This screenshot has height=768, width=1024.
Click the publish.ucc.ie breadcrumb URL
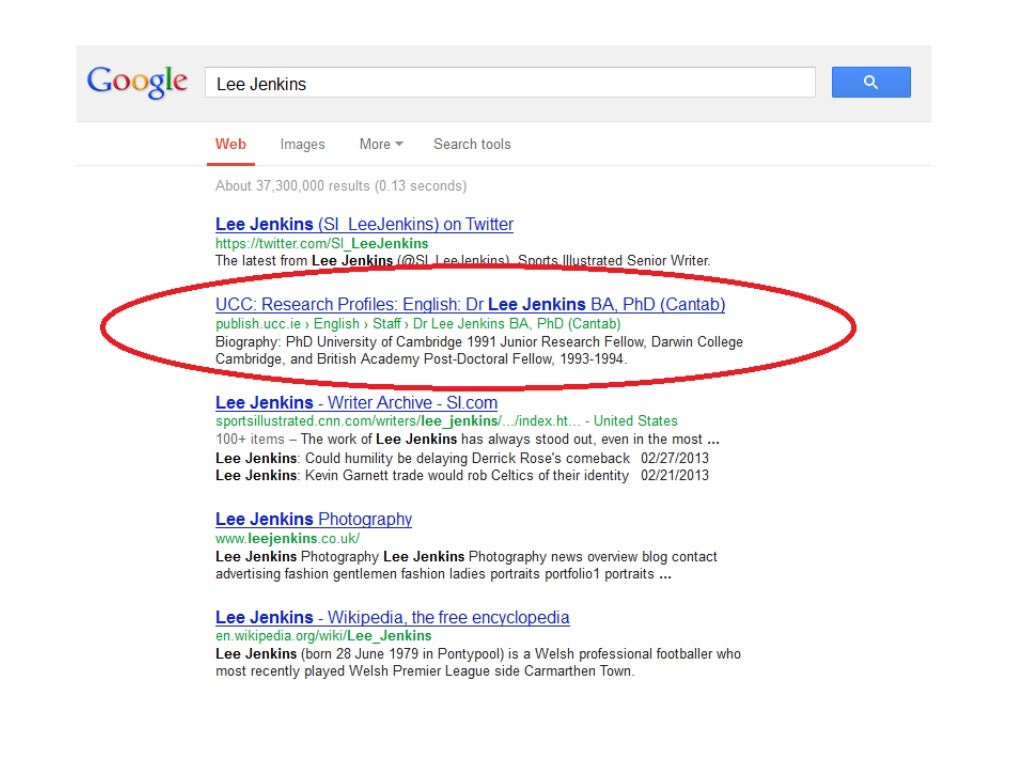point(418,324)
